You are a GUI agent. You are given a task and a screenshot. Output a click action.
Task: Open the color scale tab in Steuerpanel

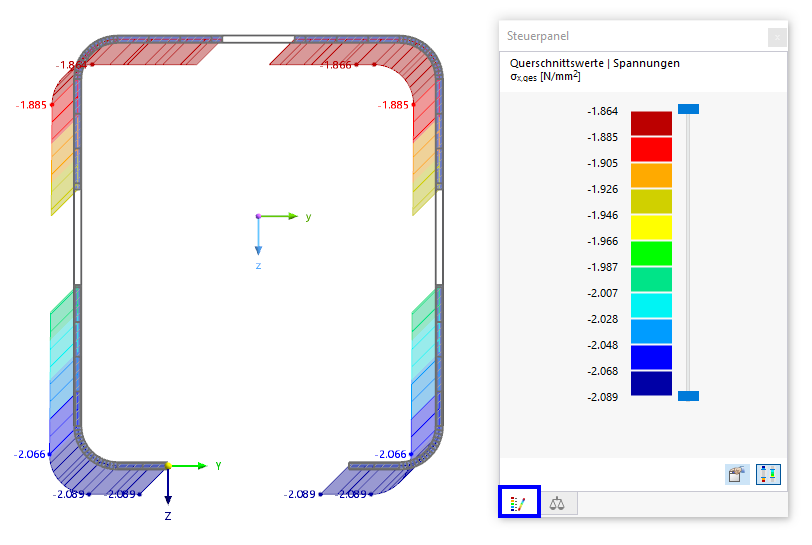pos(519,503)
